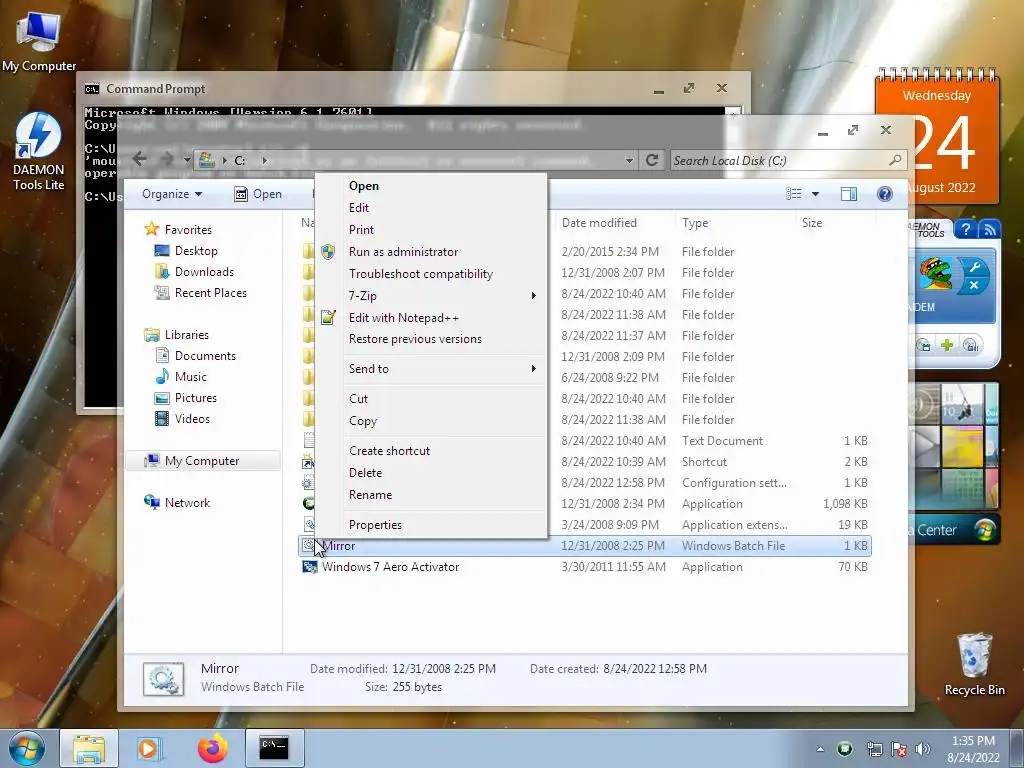Click DAEMON Tools gadget help icon

[x=966, y=229]
